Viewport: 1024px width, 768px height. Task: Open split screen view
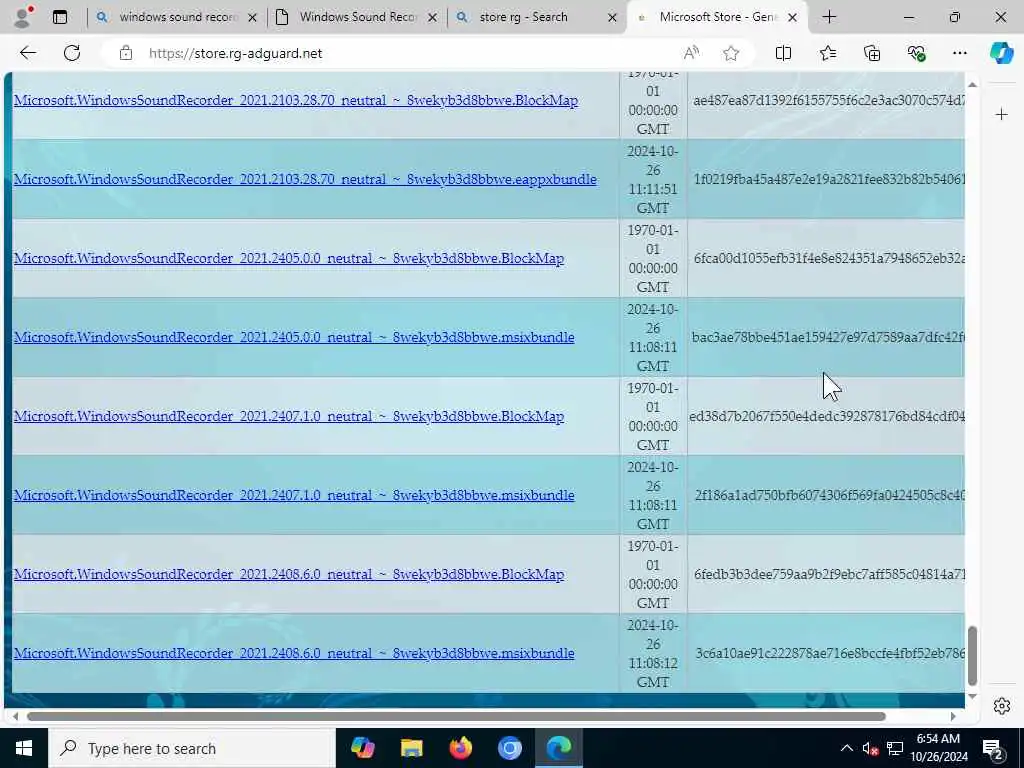pos(783,53)
